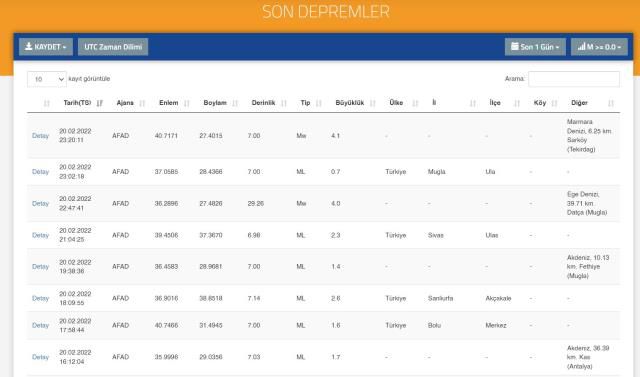Sort the table by the Tip column

point(311,103)
